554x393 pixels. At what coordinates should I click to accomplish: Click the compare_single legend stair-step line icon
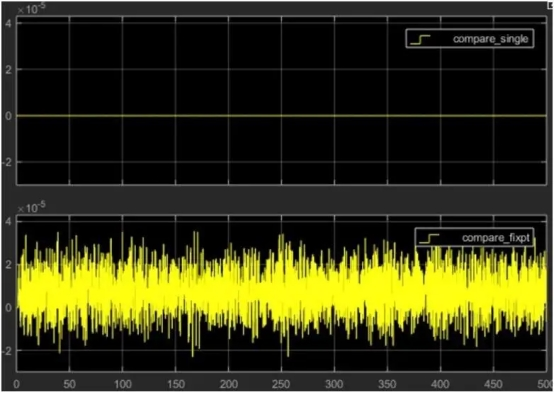[420, 39]
